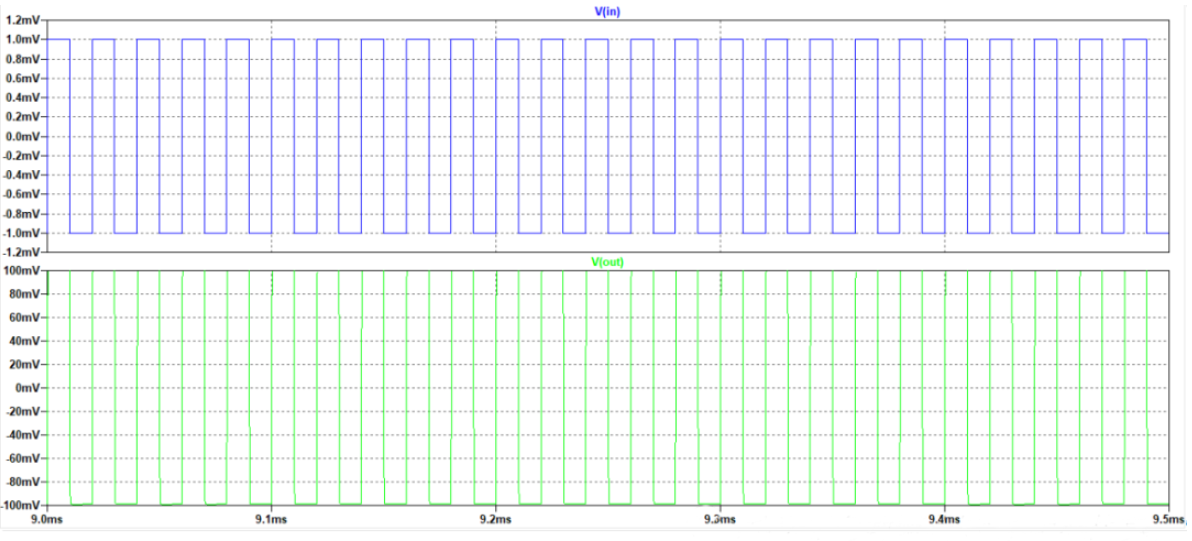This screenshot has width=1192, height=541.
Task: Click the -40mV axis label
Action: coord(25,435)
